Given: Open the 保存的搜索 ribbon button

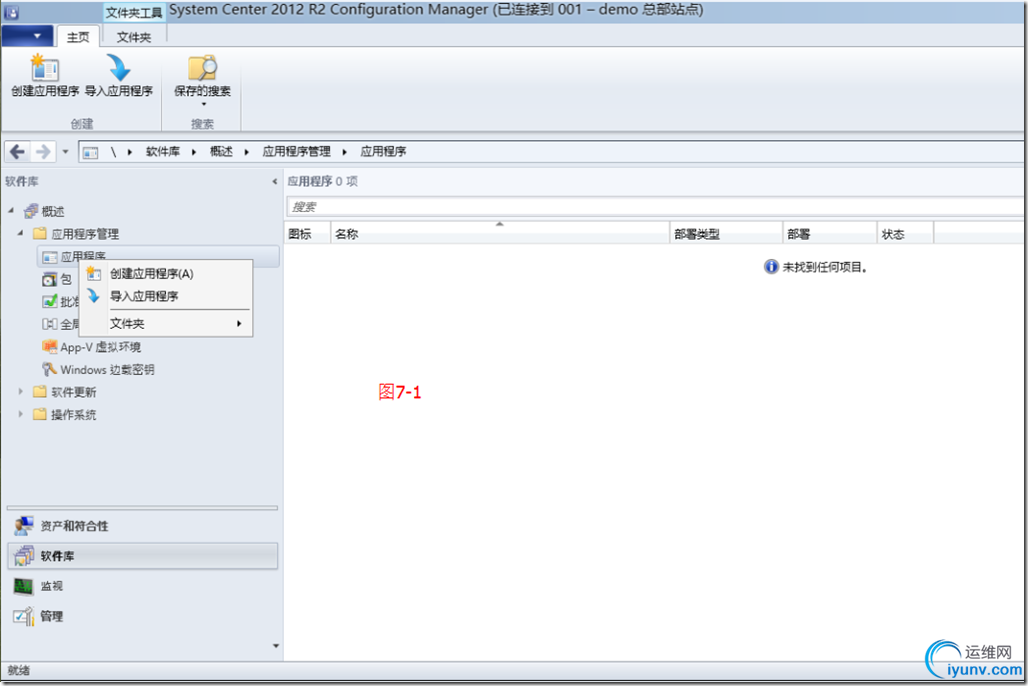Looking at the screenshot, I should click(202, 80).
